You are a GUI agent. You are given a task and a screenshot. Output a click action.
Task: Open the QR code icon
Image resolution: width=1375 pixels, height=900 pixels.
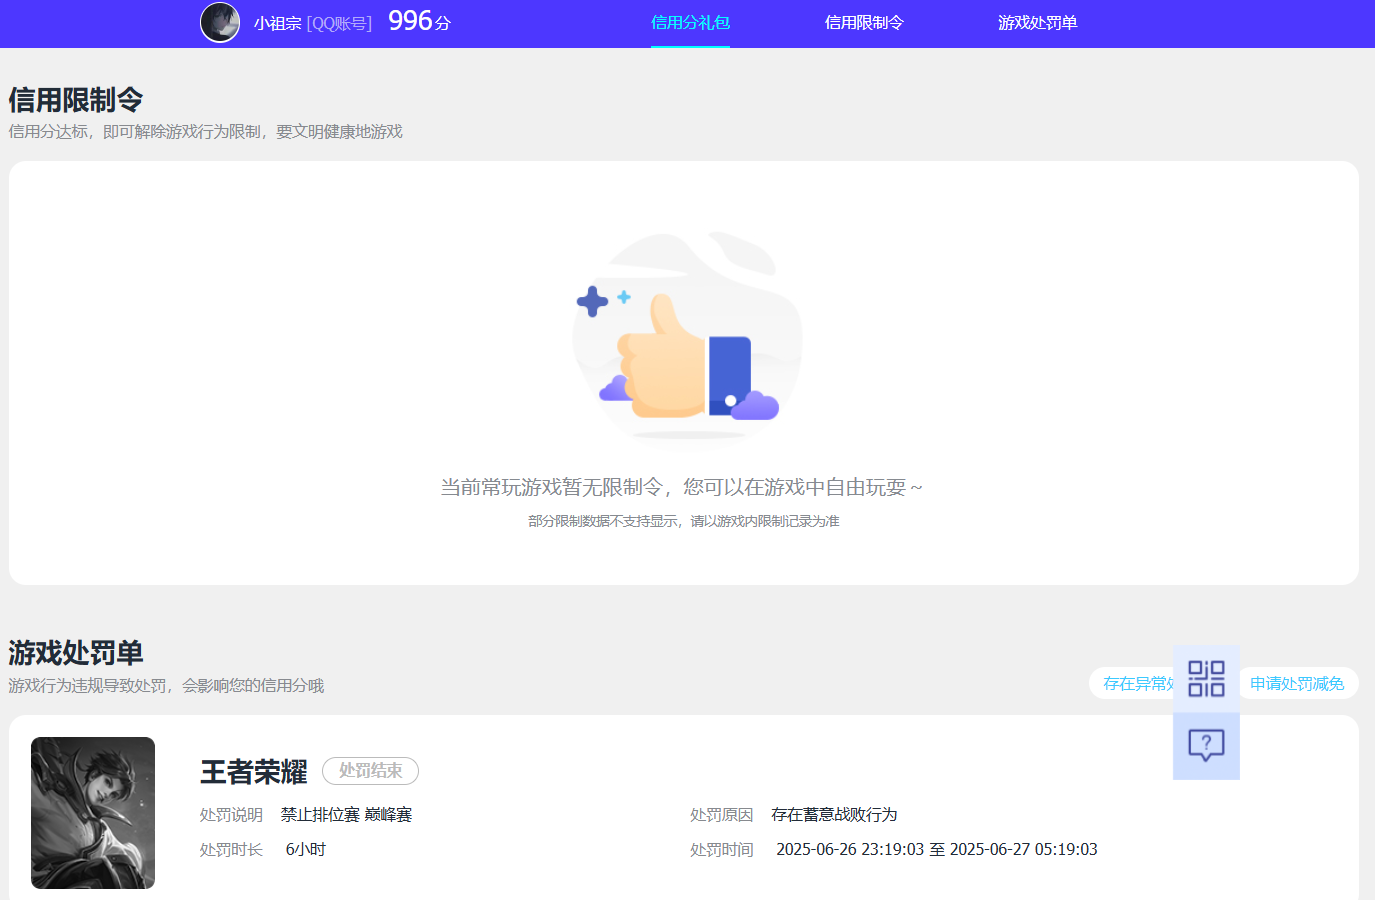[x=1205, y=678]
